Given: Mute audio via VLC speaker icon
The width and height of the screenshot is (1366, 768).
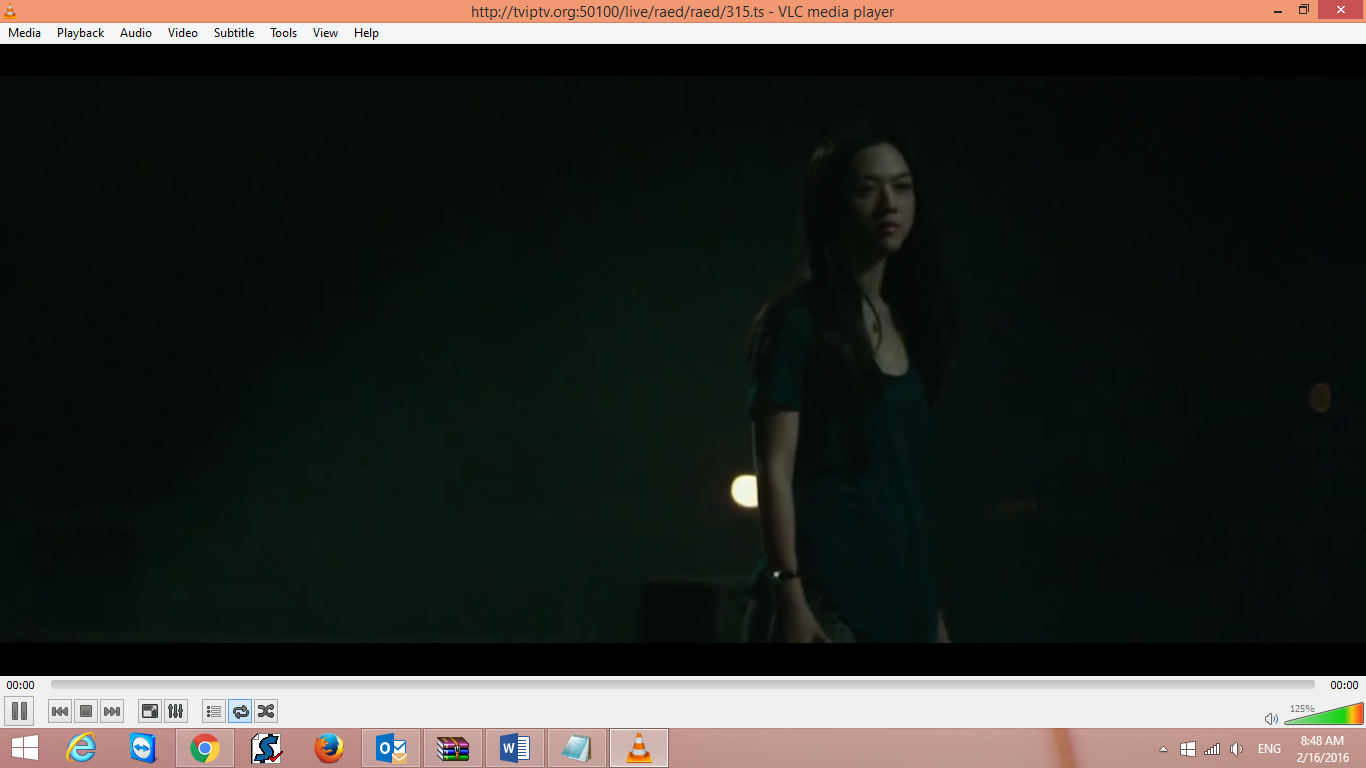Looking at the screenshot, I should point(1271,718).
